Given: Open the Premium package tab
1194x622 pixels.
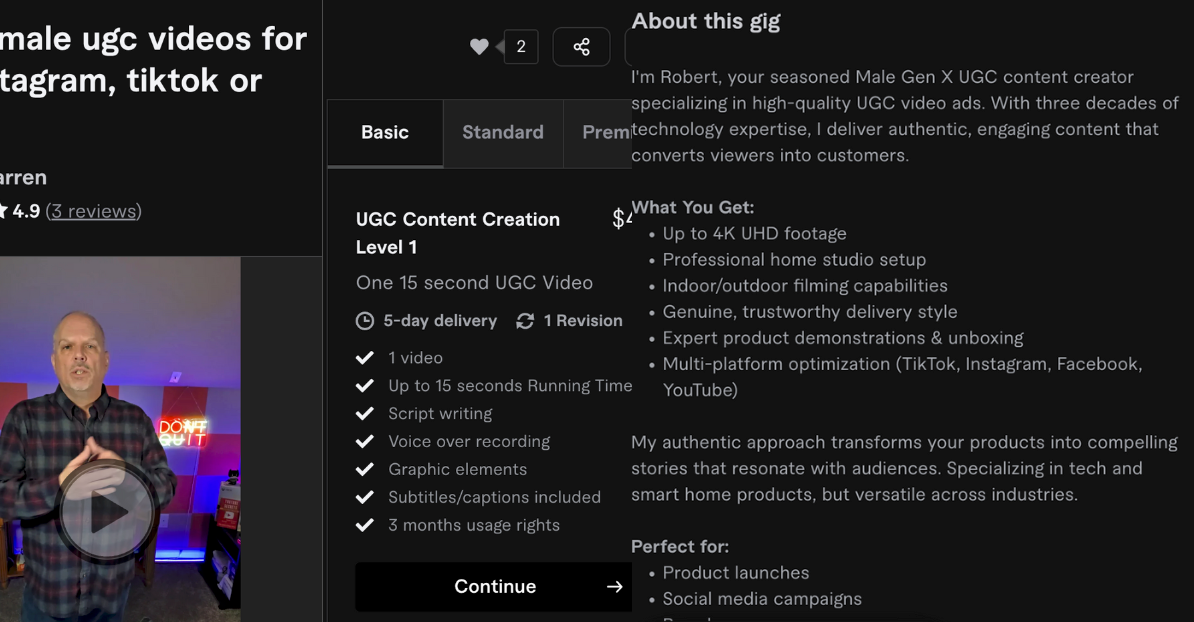Looking at the screenshot, I should point(607,132).
